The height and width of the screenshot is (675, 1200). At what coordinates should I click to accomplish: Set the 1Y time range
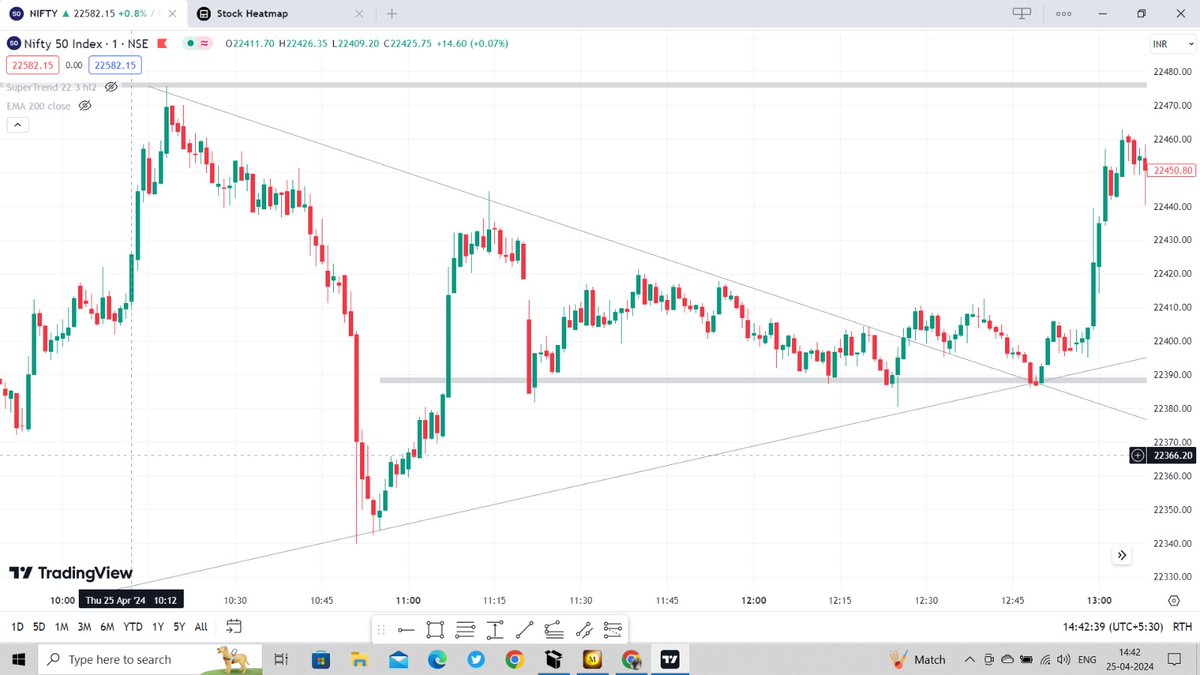tap(158, 627)
